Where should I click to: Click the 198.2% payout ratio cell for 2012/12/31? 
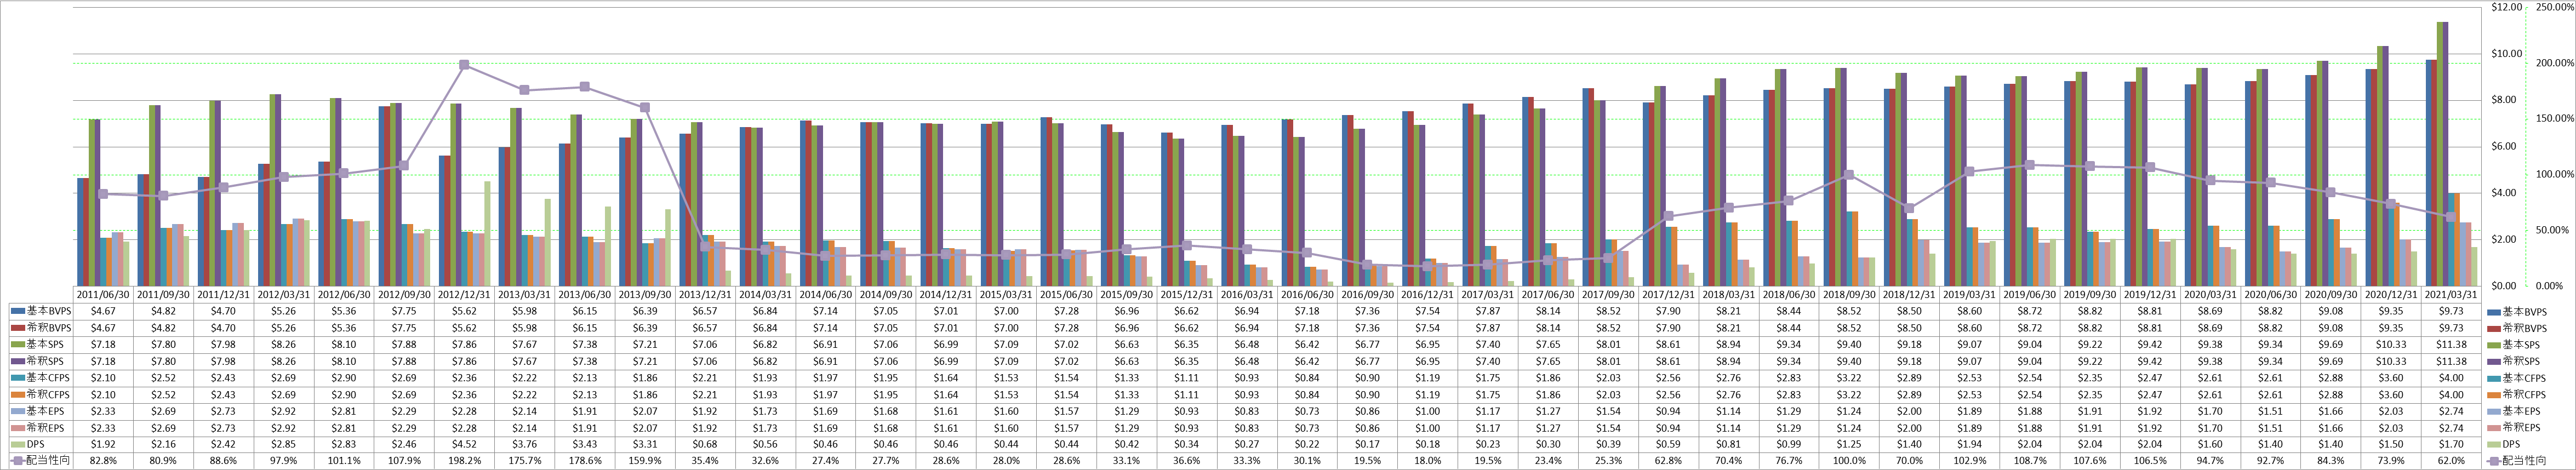pyautogui.click(x=464, y=461)
